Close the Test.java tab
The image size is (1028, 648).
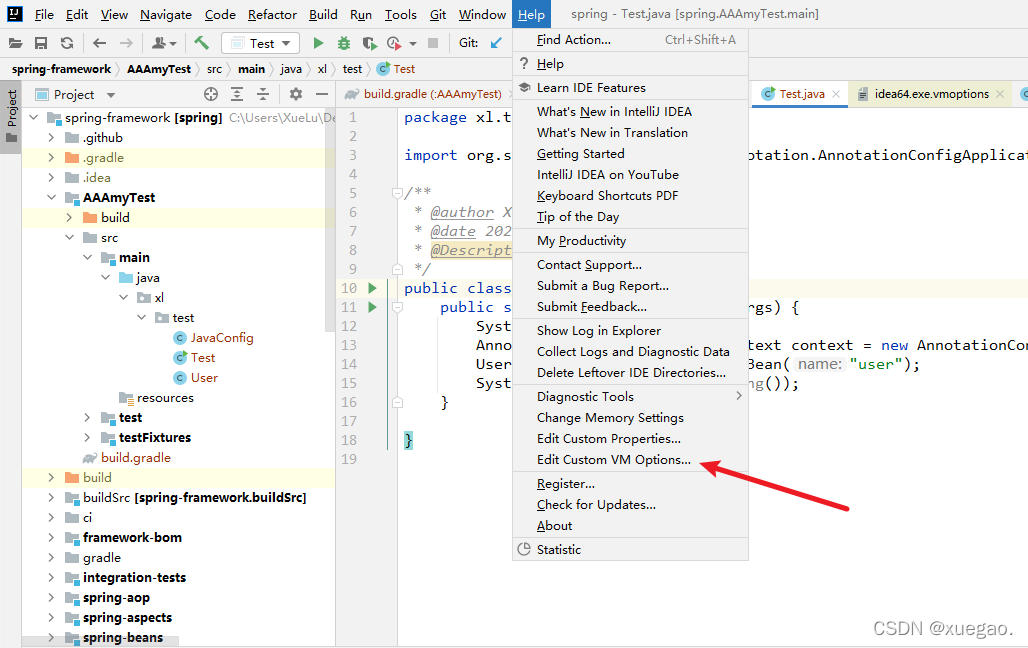coord(836,94)
